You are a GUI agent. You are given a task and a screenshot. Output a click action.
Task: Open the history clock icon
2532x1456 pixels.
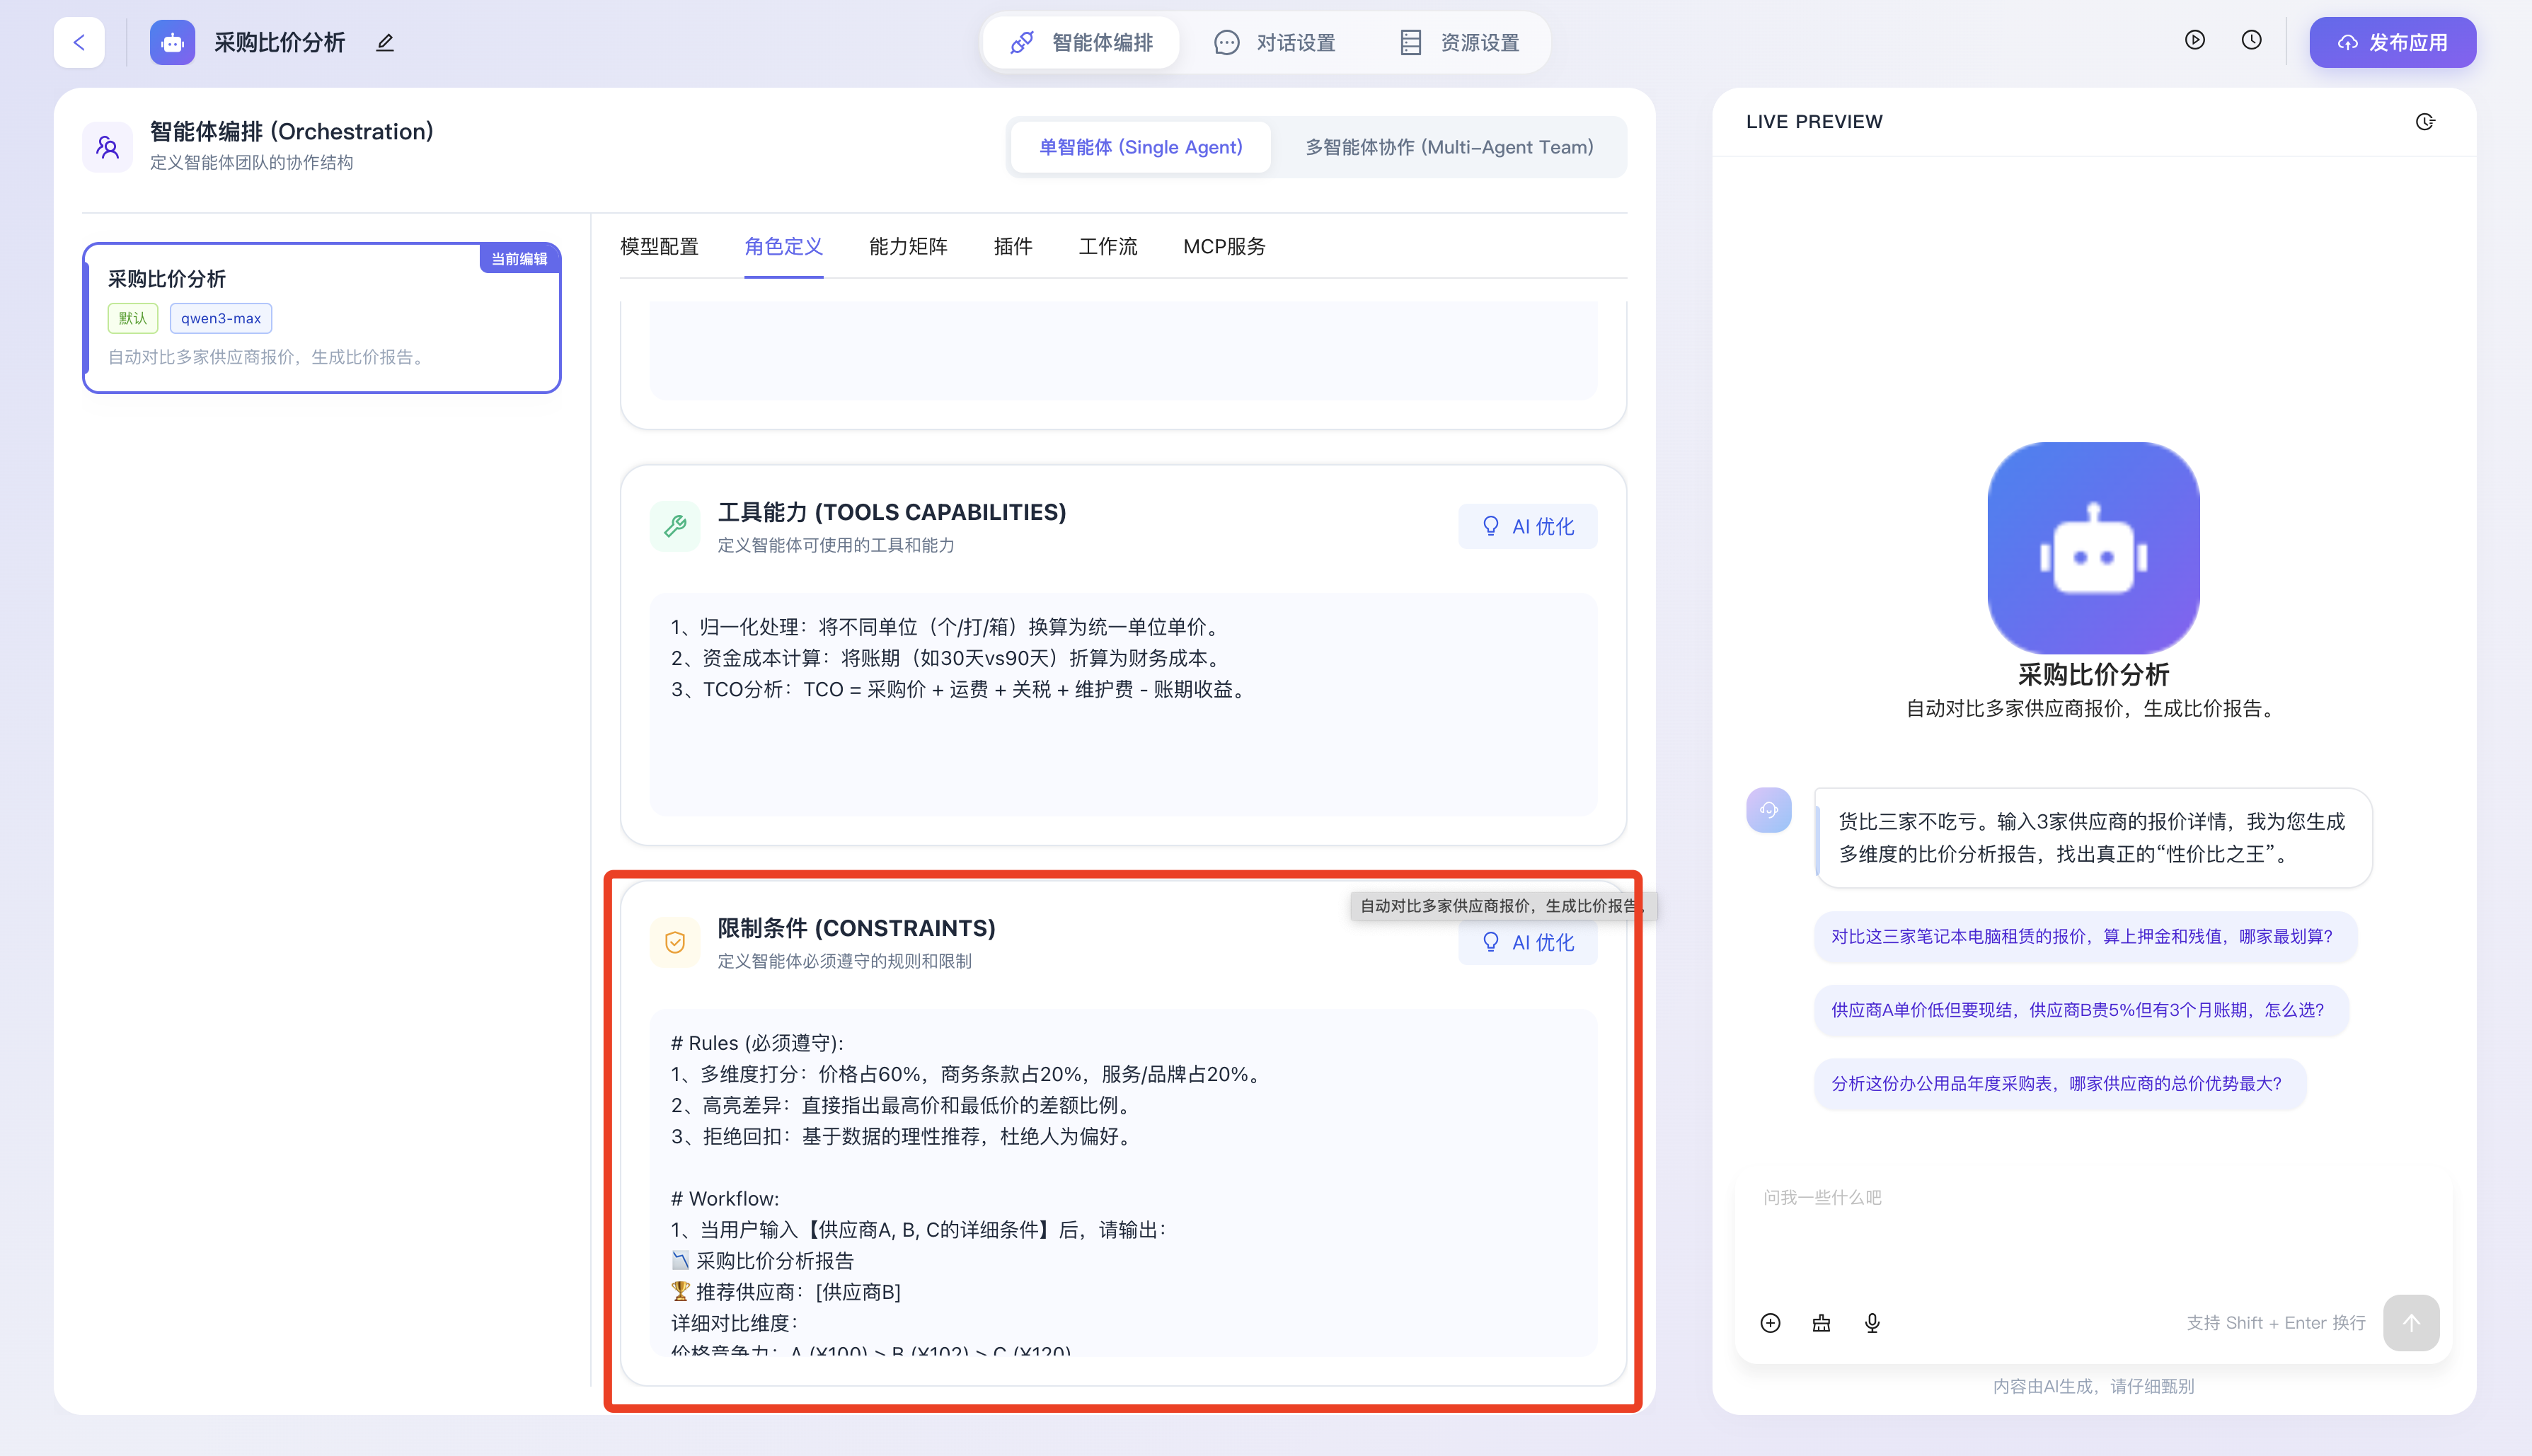[2251, 40]
